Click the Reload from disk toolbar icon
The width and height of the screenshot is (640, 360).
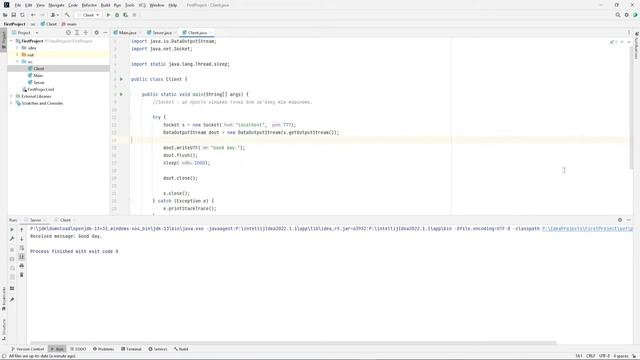tap(22, 15)
